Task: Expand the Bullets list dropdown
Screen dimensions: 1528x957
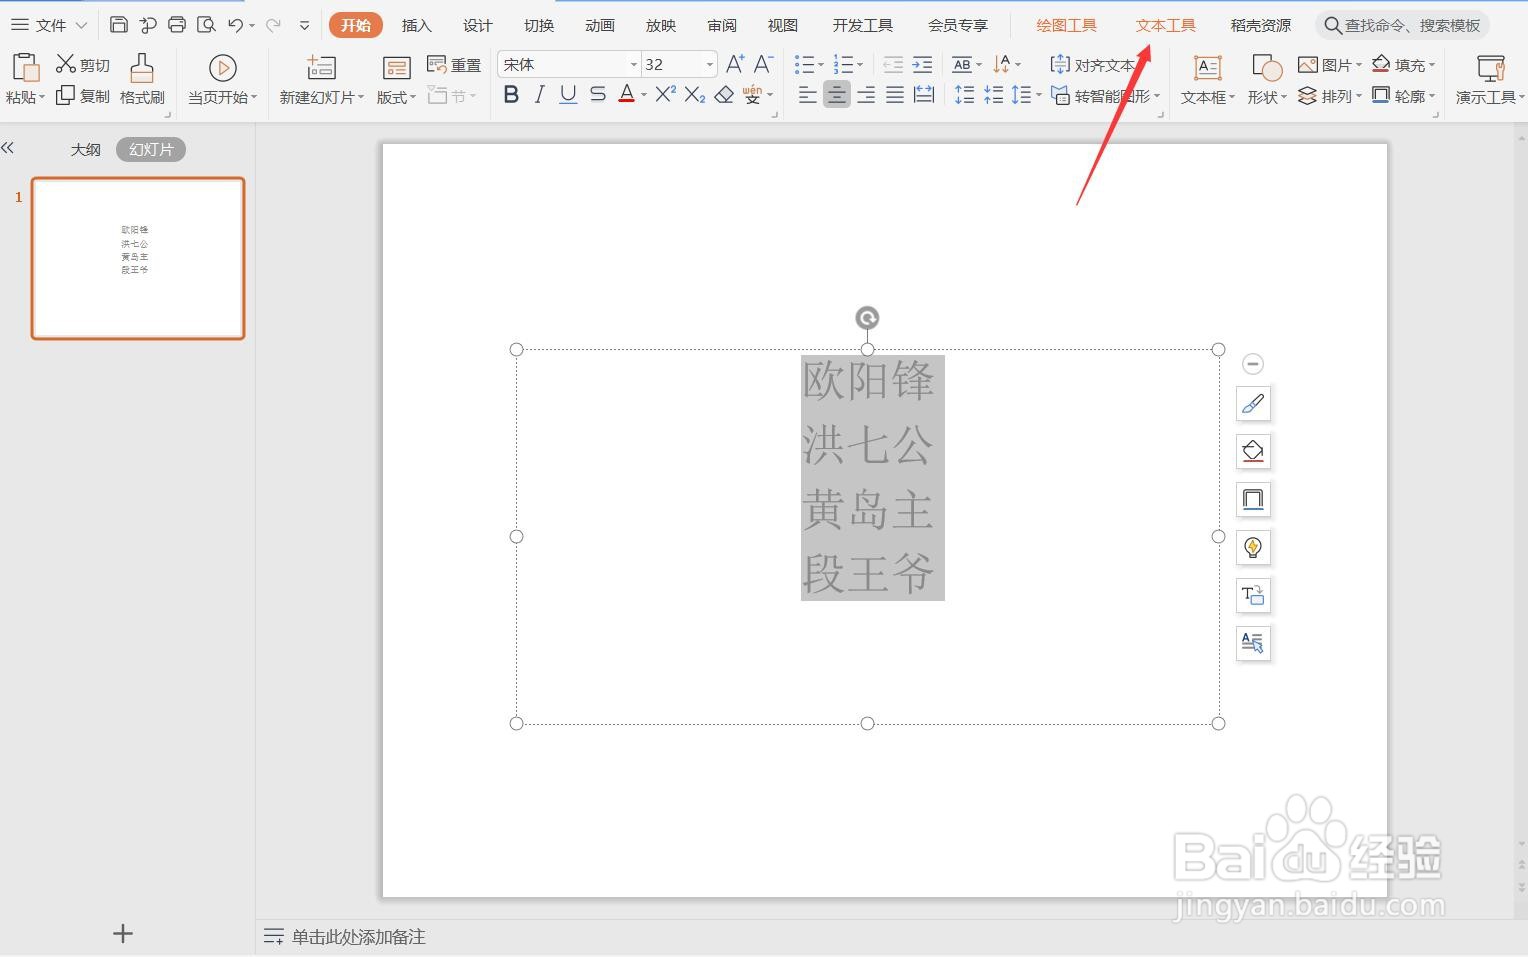Action: tap(821, 65)
